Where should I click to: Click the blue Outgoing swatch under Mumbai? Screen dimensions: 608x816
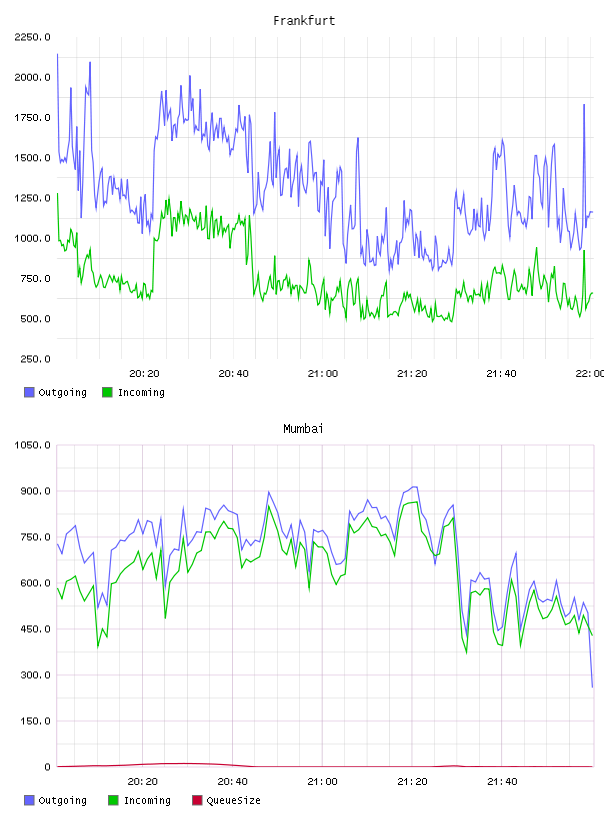click(x=29, y=800)
